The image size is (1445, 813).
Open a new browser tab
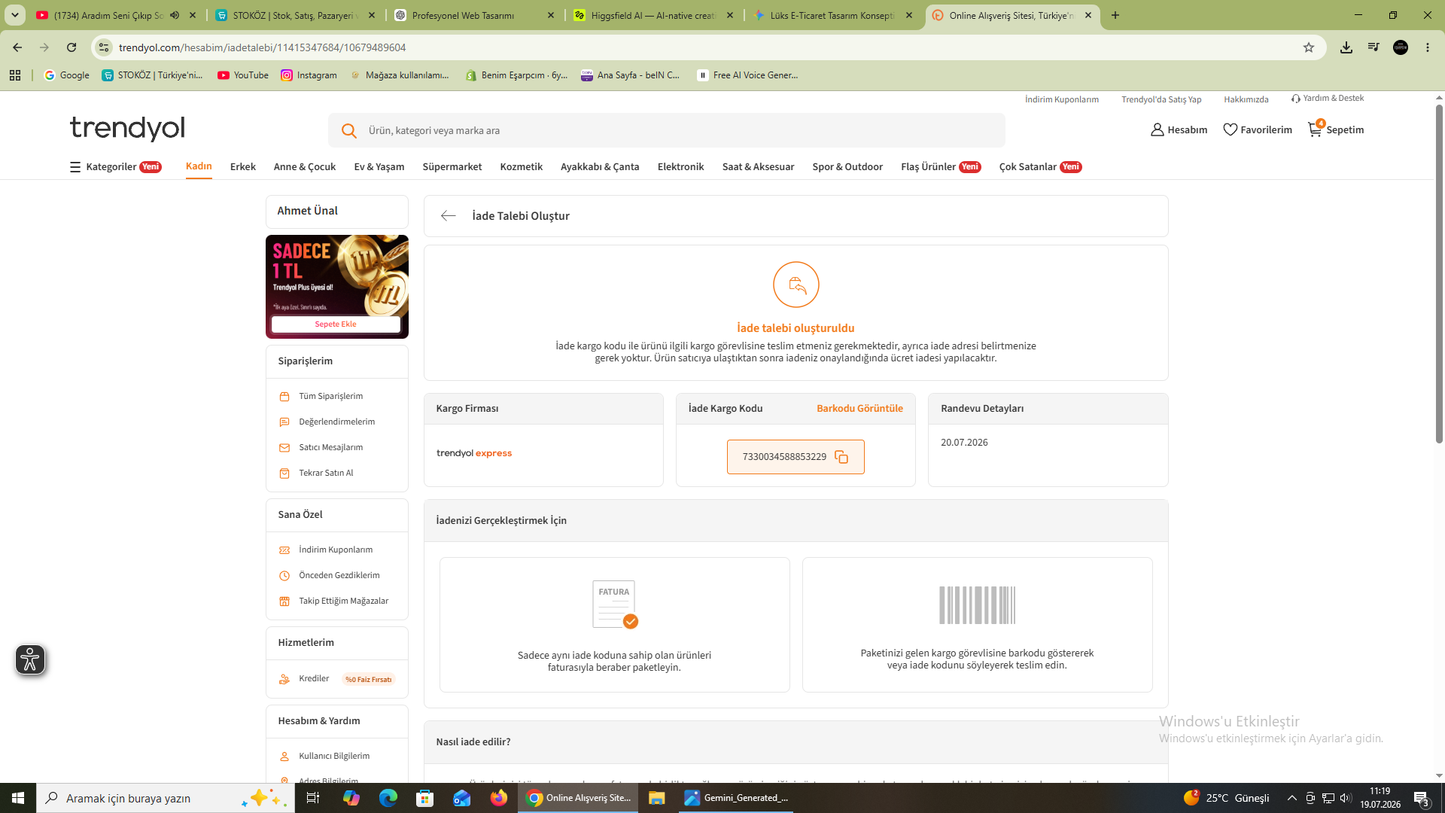(1115, 15)
